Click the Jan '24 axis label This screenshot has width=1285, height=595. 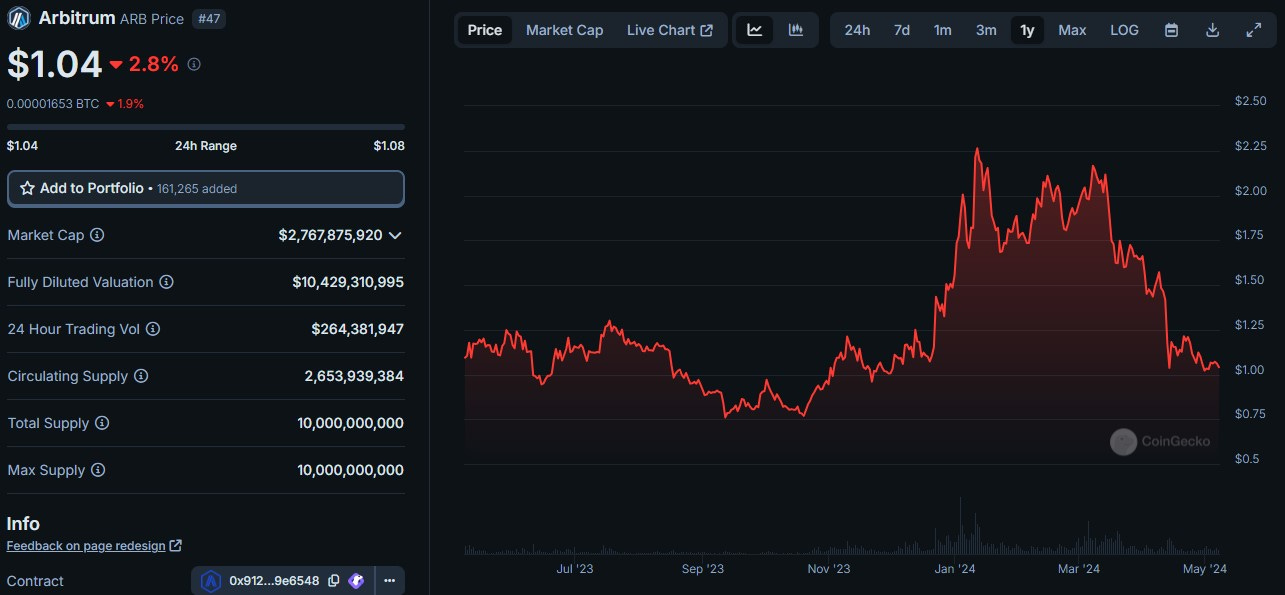pos(955,569)
